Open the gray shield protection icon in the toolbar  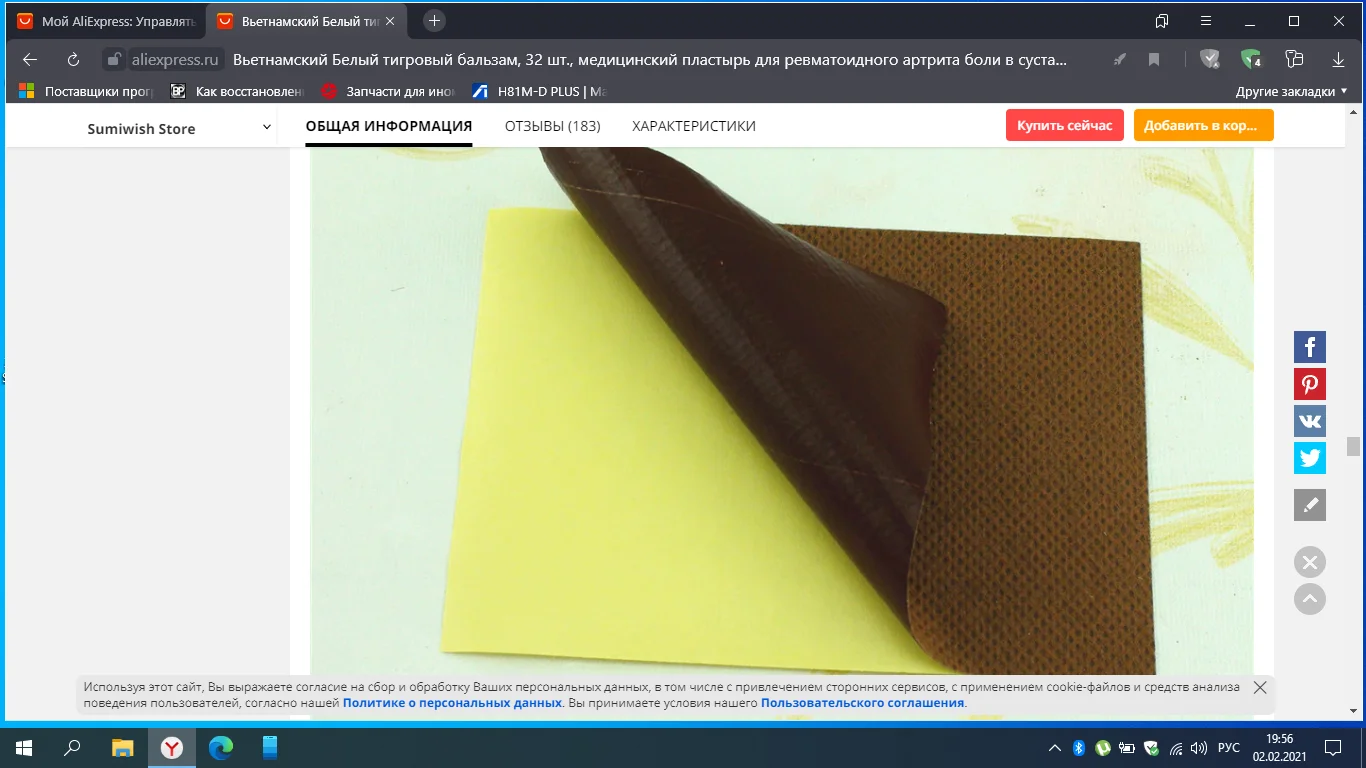click(1211, 60)
